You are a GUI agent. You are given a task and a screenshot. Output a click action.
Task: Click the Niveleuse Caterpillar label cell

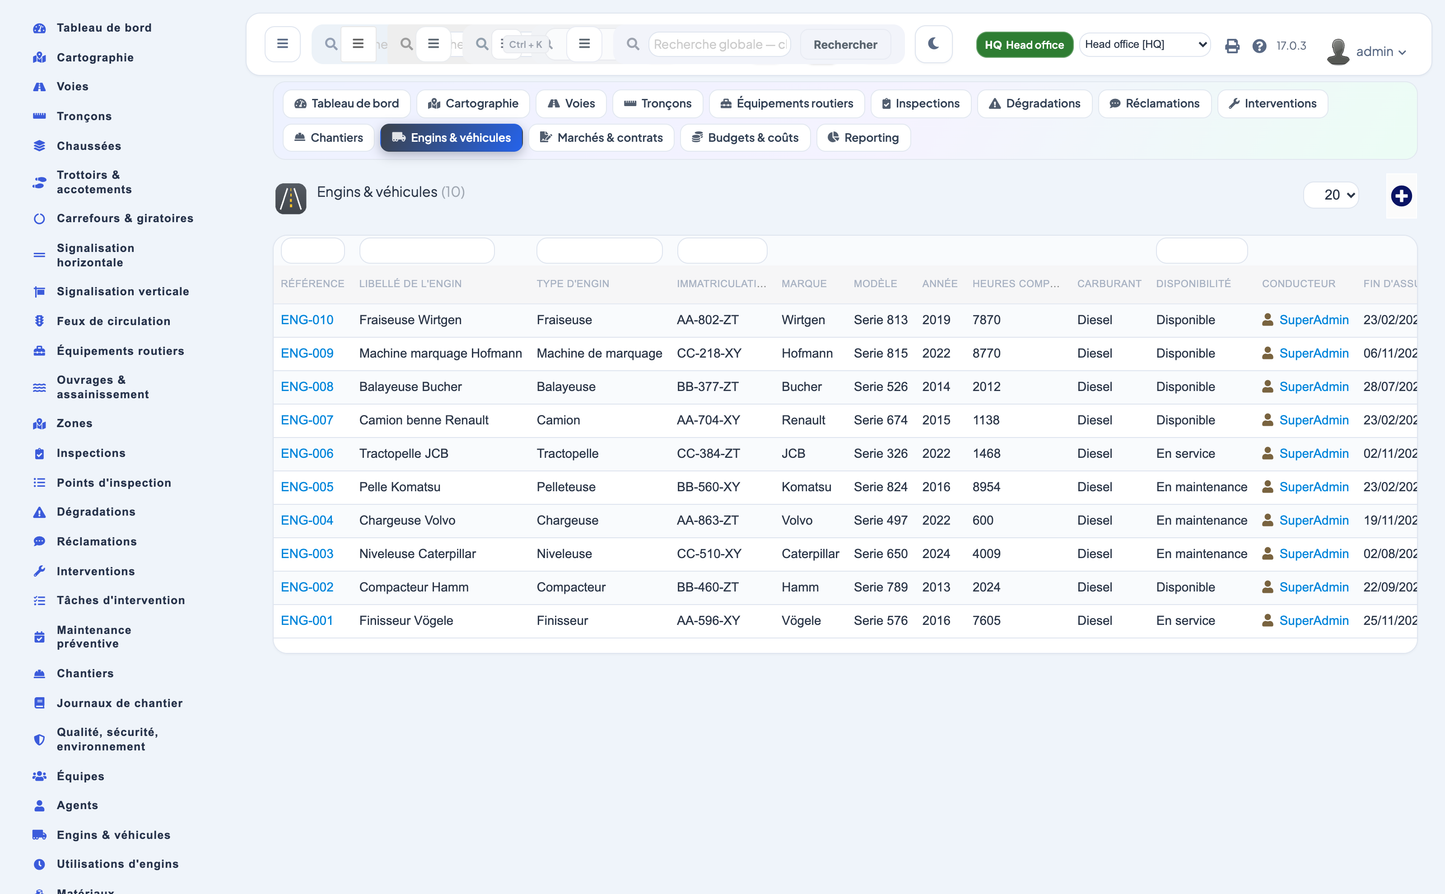[417, 554]
